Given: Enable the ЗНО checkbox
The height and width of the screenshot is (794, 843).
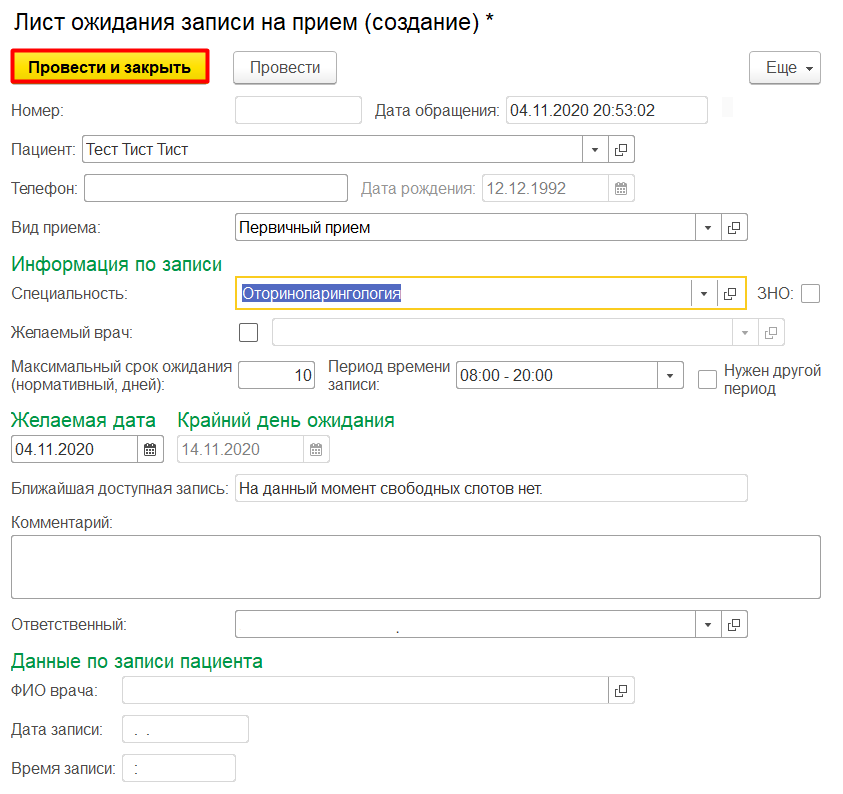Looking at the screenshot, I should coord(810,293).
